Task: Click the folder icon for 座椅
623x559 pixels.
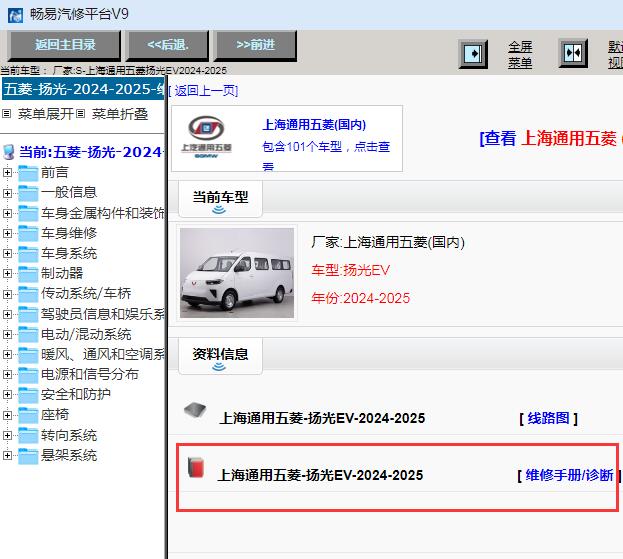Action: (28, 415)
